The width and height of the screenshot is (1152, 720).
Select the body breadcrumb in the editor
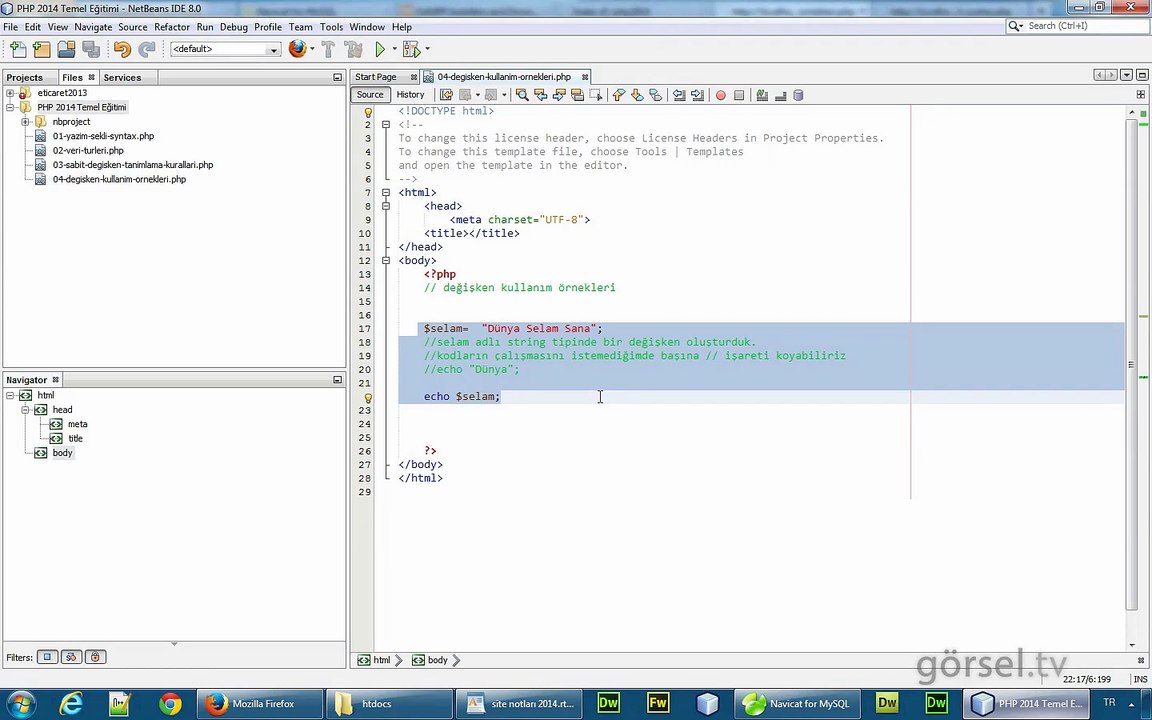click(x=437, y=660)
